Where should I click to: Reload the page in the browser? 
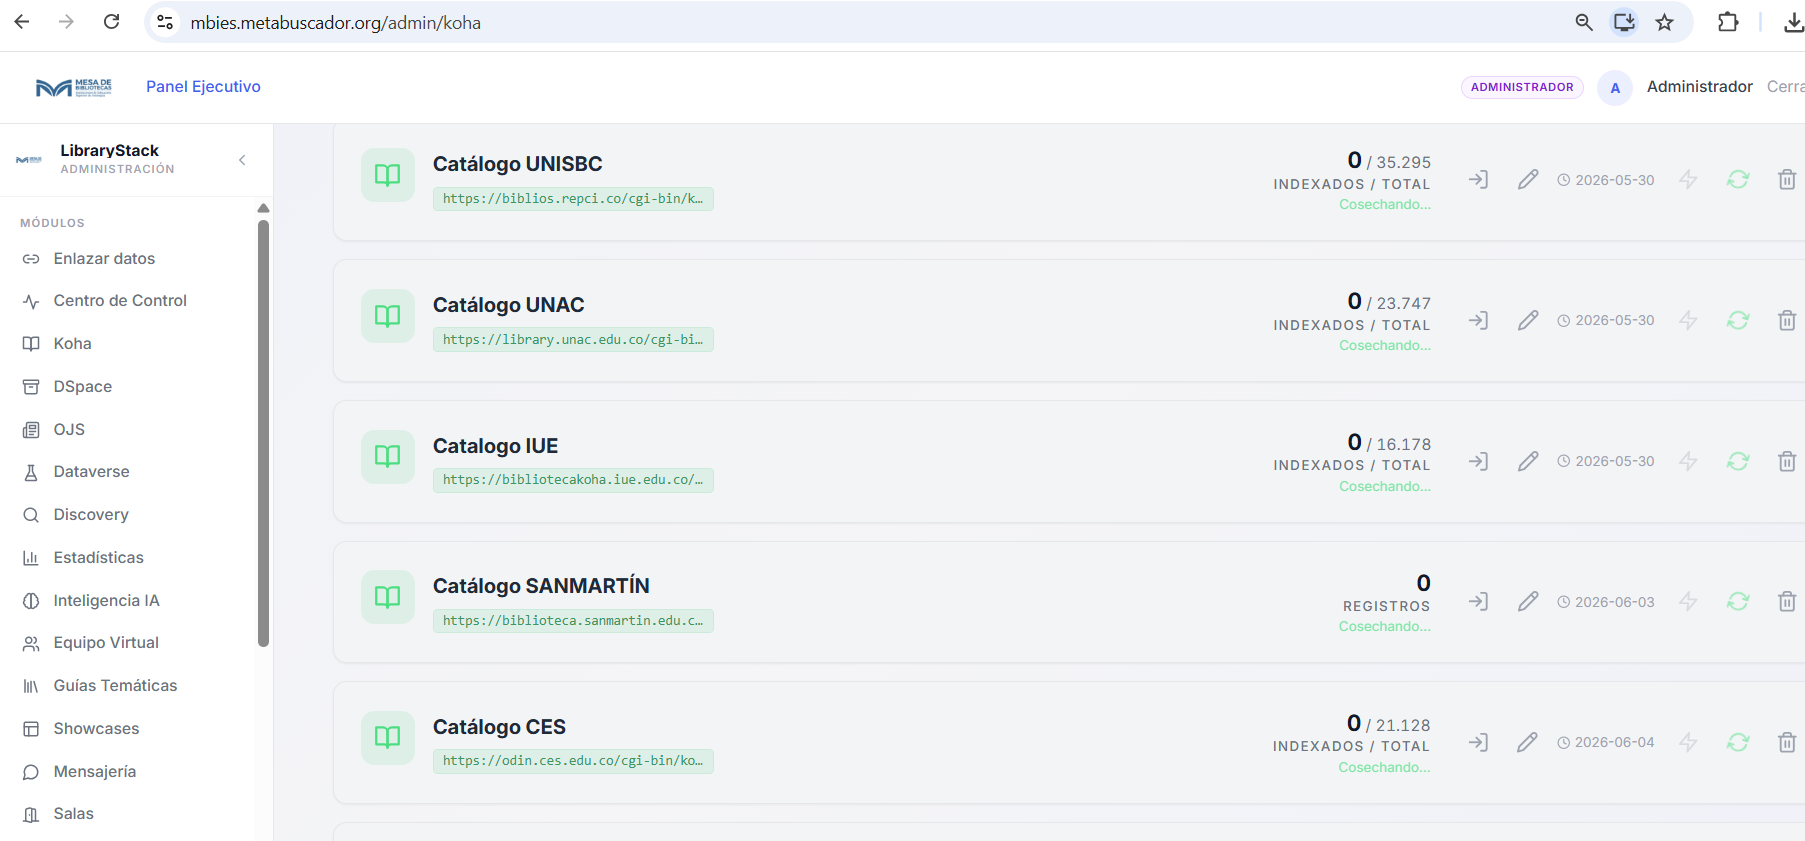(x=112, y=22)
